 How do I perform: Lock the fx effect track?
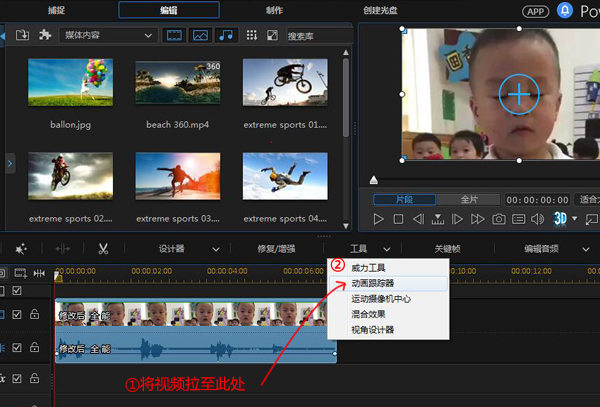pos(34,378)
